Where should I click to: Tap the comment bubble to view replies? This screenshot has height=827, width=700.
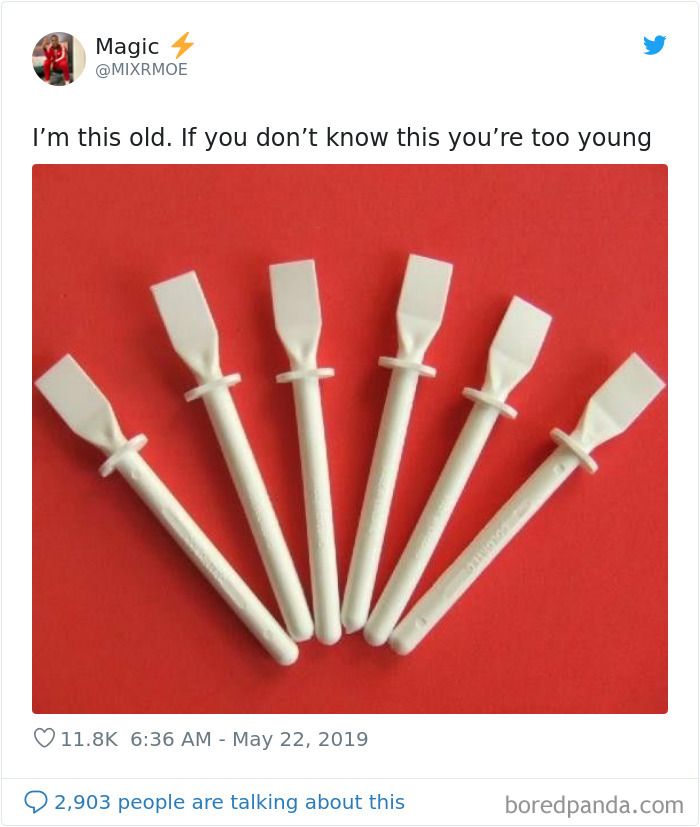coord(38,801)
